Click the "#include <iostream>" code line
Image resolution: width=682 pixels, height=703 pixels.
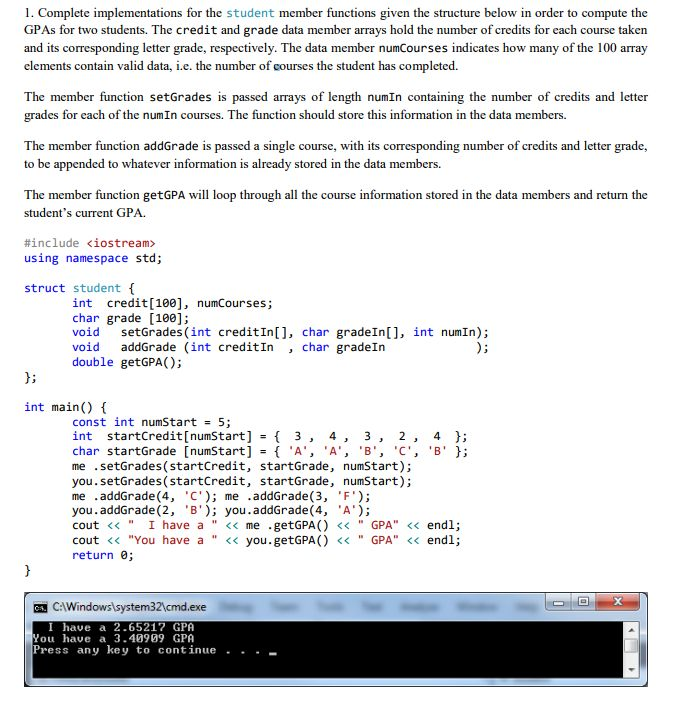pyautogui.click(x=90, y=243)
